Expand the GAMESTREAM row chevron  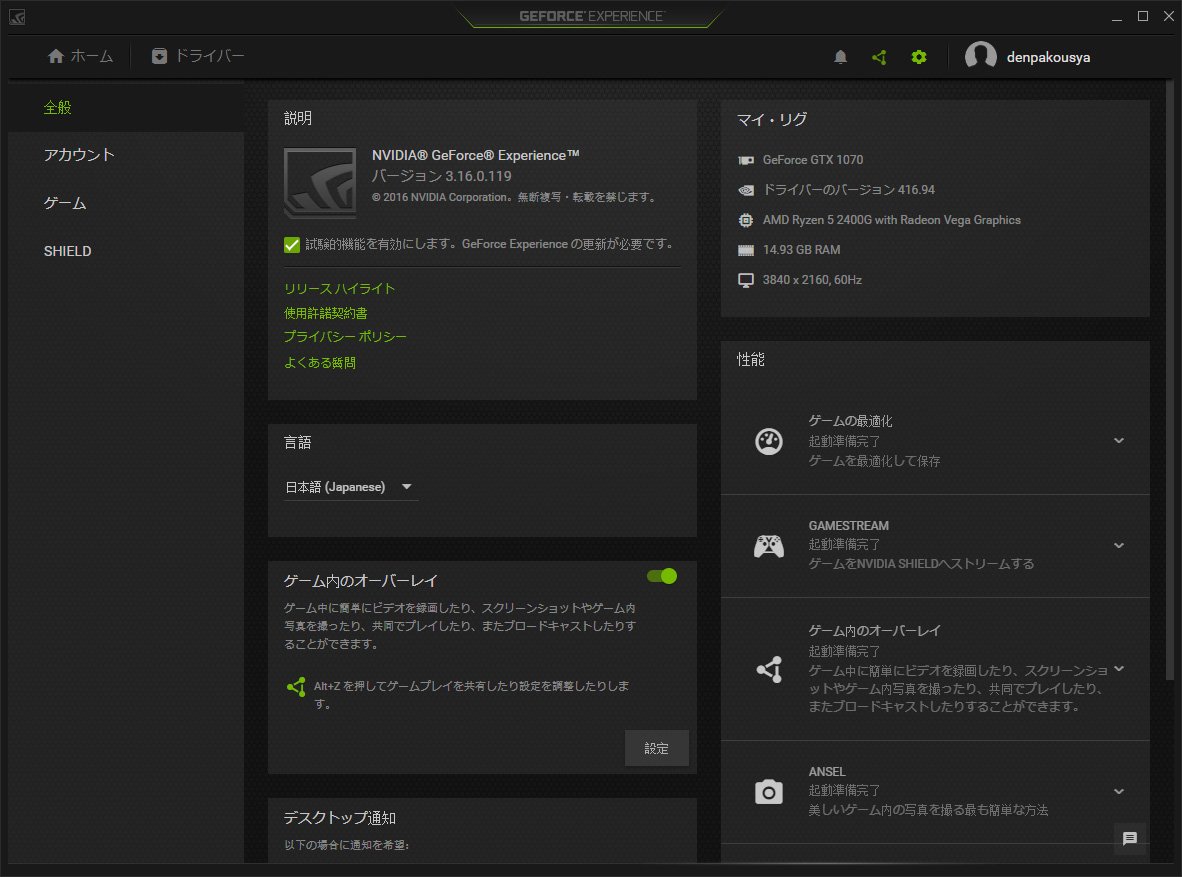pos(1119,545)
